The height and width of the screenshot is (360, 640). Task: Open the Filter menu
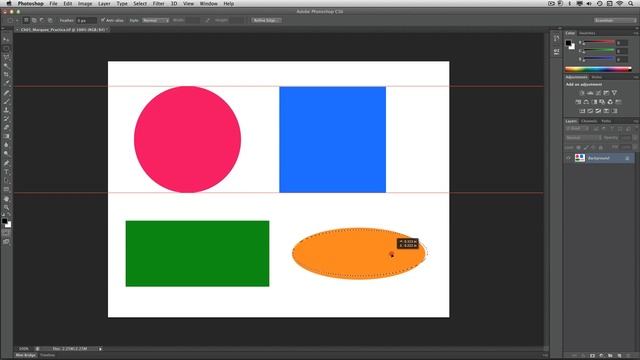(158, 4)
